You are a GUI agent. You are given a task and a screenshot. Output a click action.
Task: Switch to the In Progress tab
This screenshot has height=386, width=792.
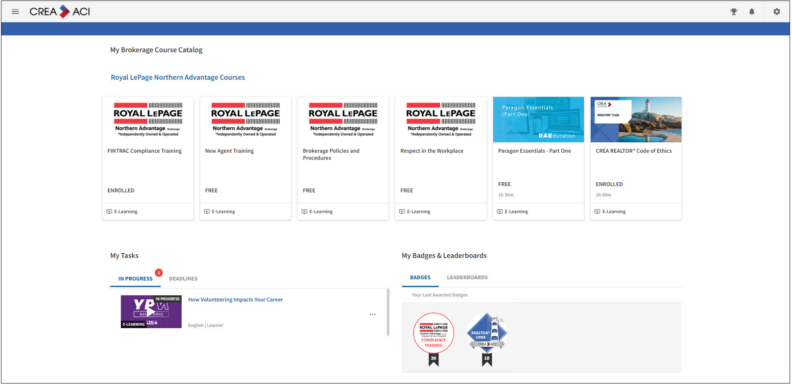(135, 279)
